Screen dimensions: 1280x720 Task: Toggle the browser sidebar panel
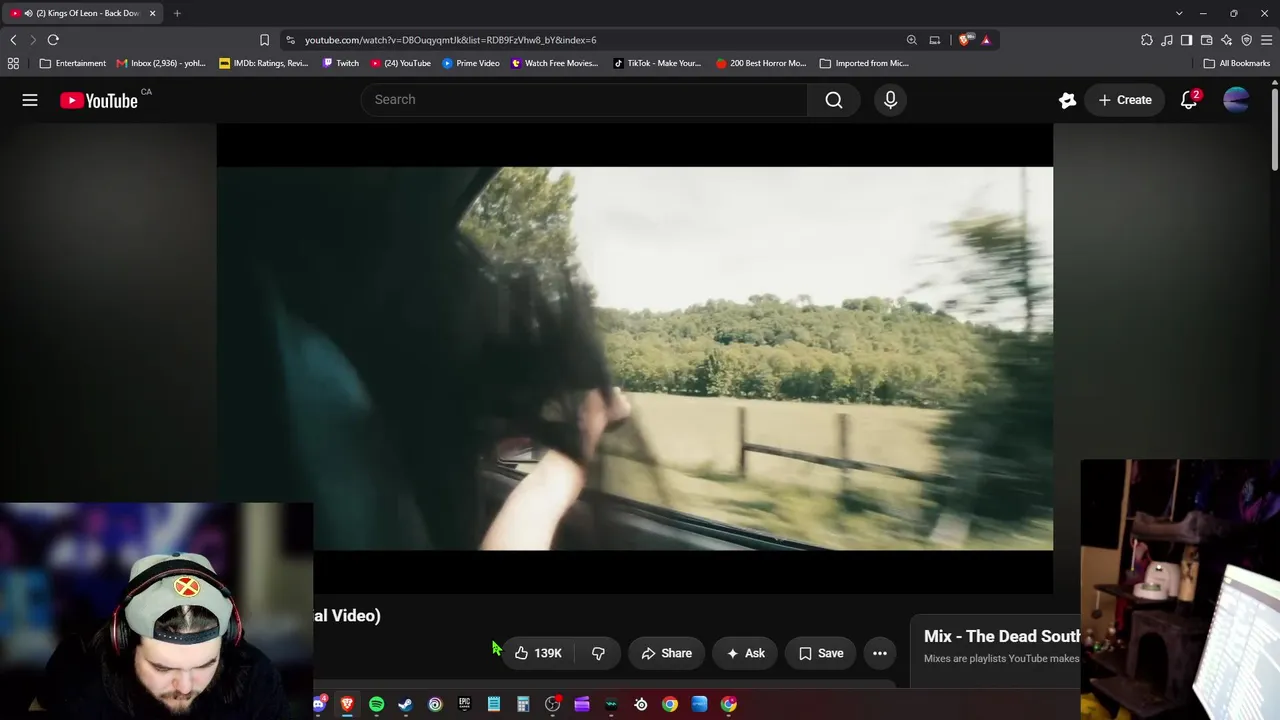[x=1187, y=40]
